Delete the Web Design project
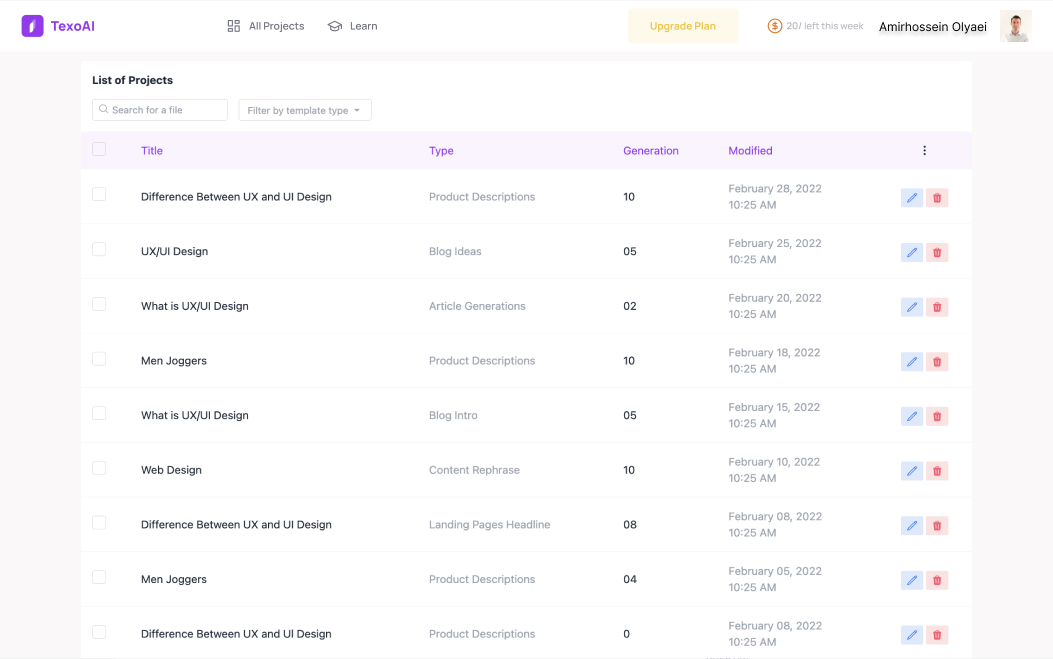Image resolution: width=1053 pixels, height=659 pixels. (937, 471)
